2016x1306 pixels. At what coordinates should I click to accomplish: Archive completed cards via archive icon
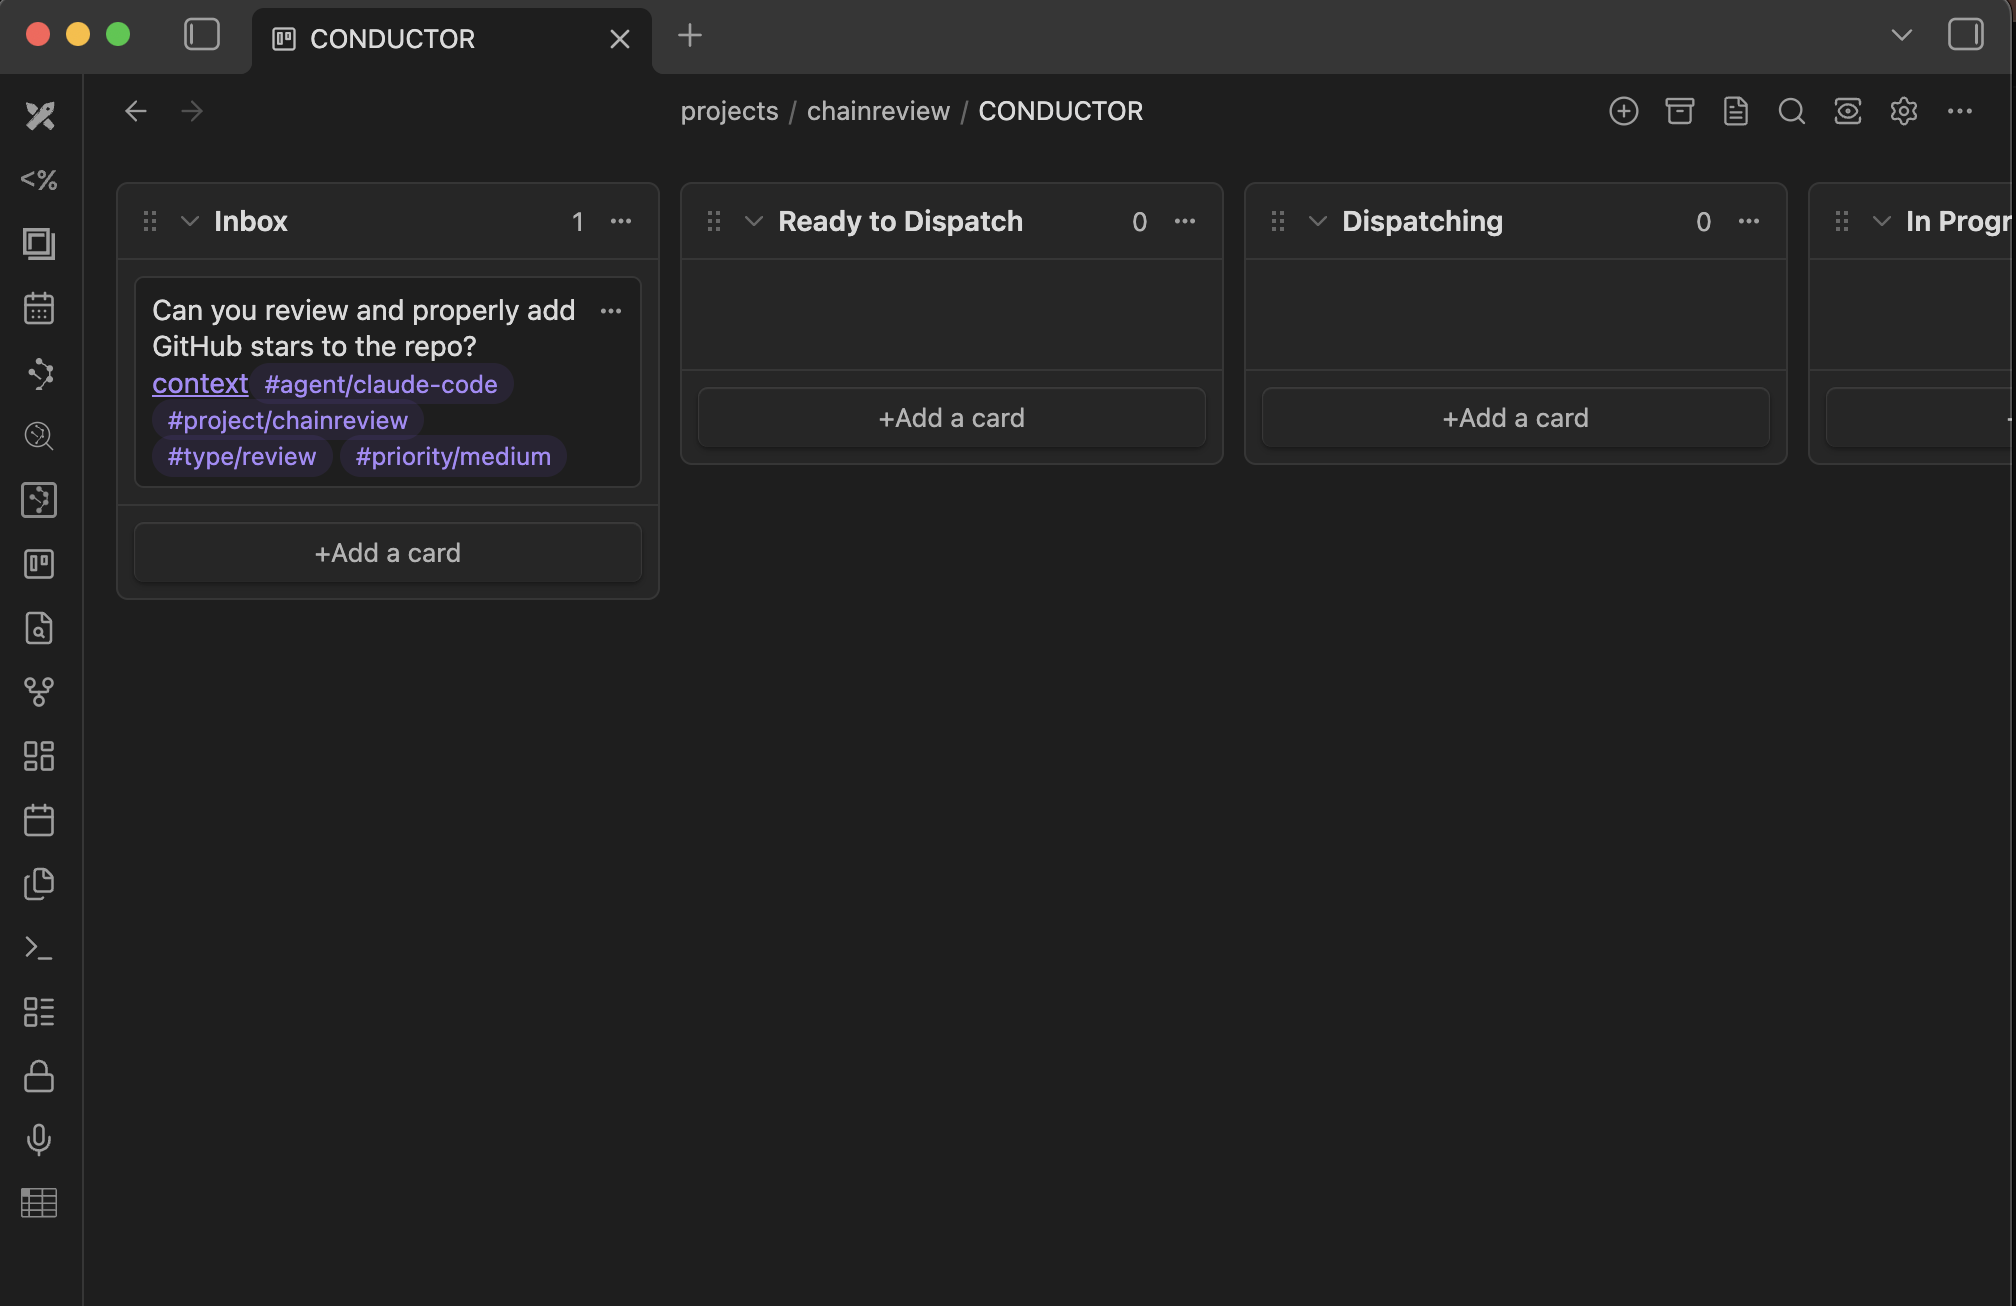click(1680, 111)
